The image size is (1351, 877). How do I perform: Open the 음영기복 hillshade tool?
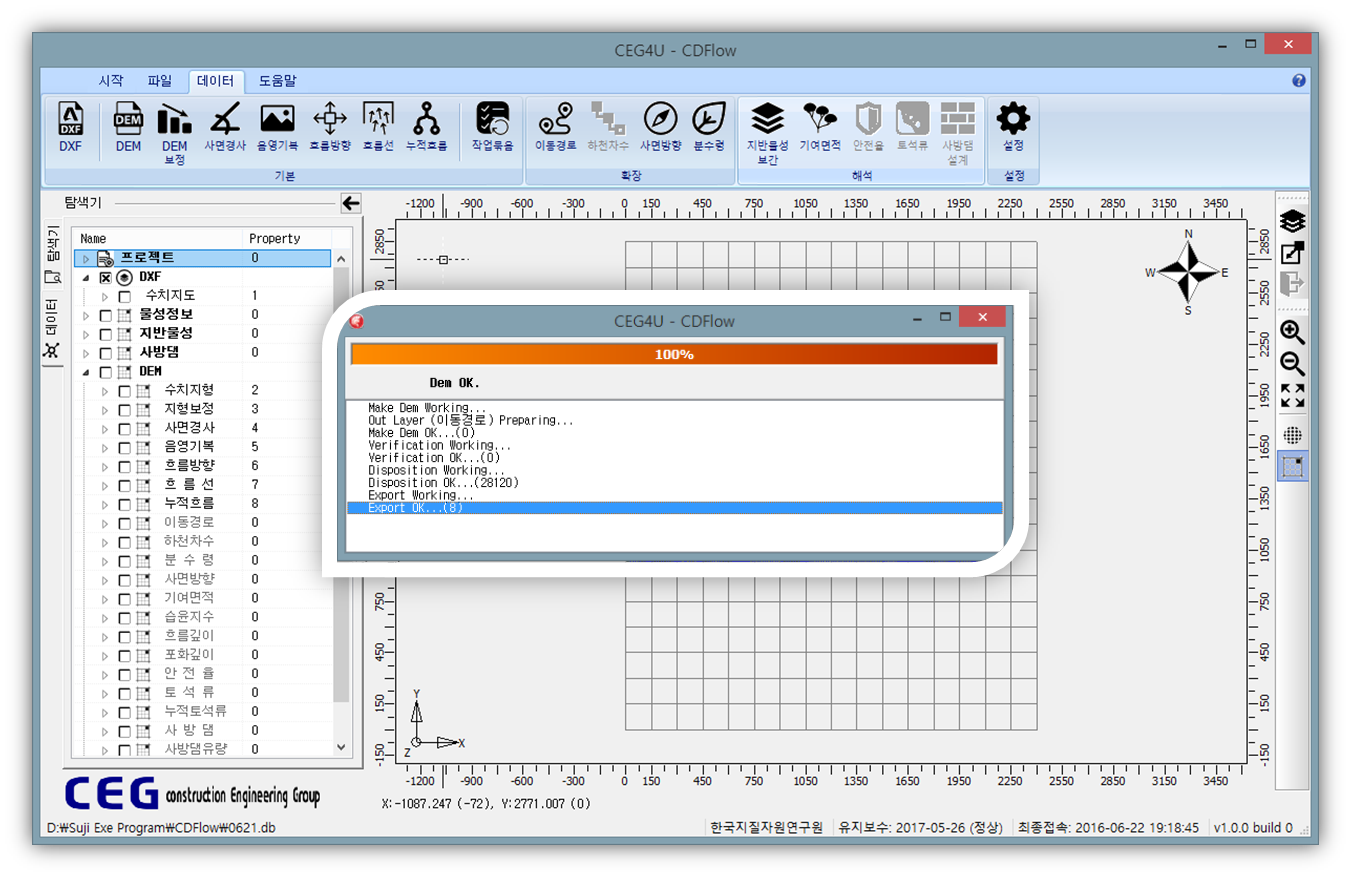277,127
